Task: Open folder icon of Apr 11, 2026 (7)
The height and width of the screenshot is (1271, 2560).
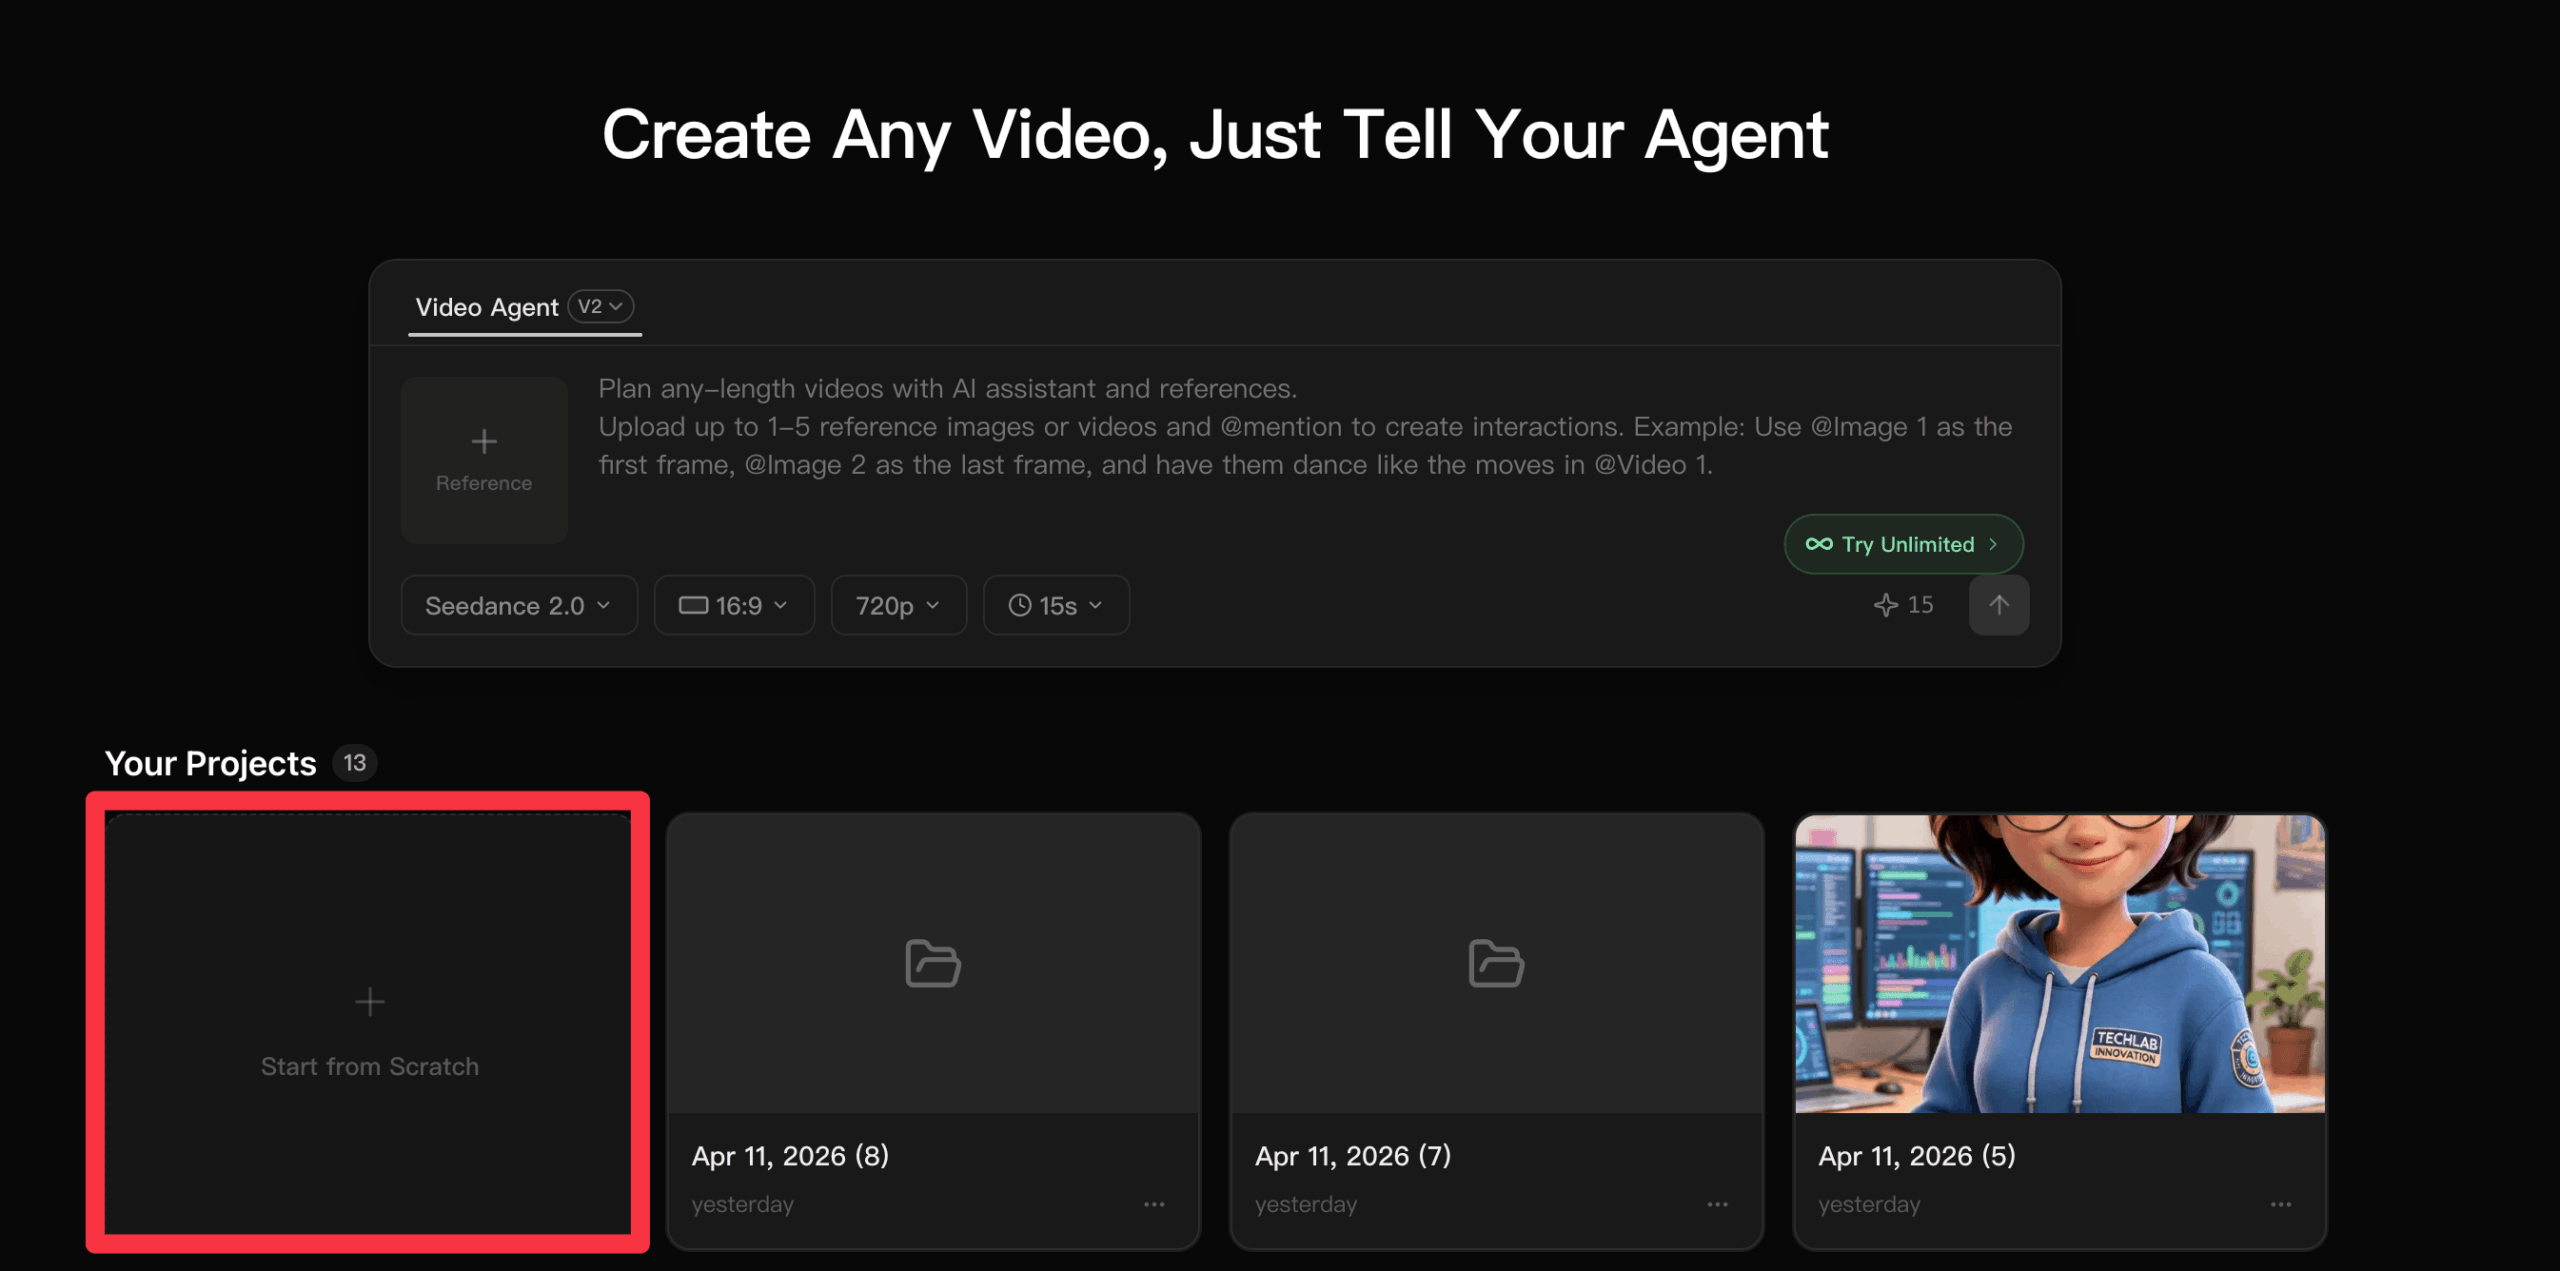Action: tap(1495, 963)
